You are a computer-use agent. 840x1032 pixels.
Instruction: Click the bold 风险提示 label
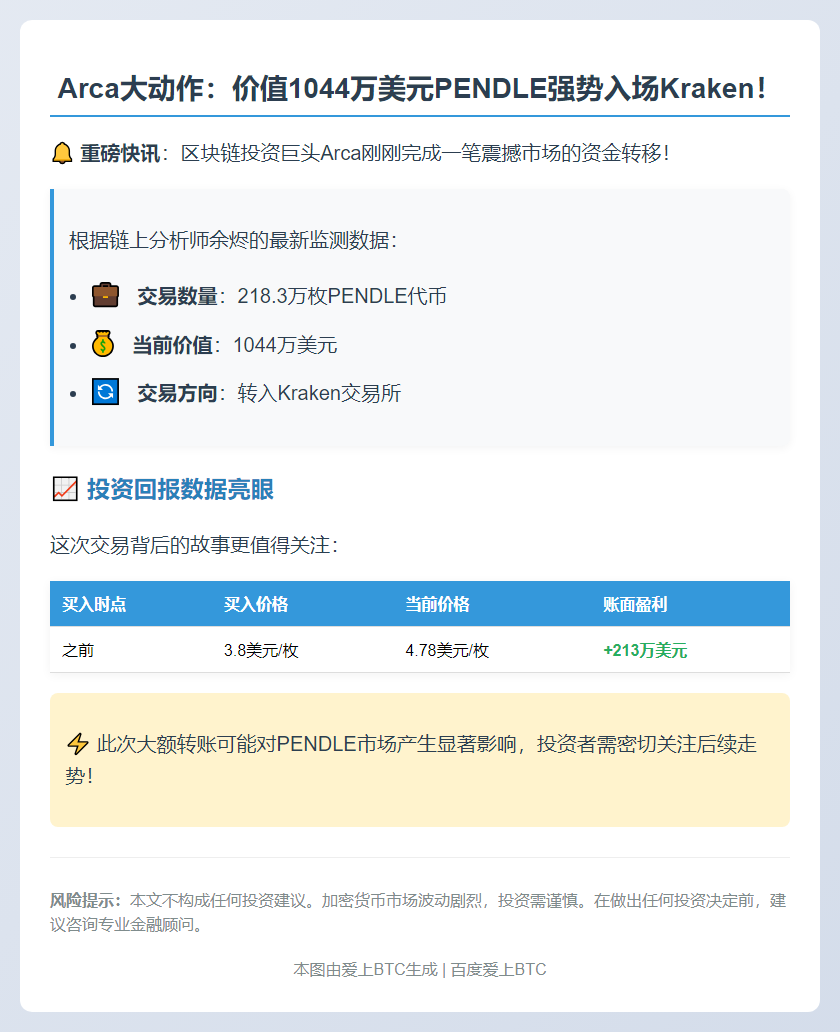(x=86, y=900)
